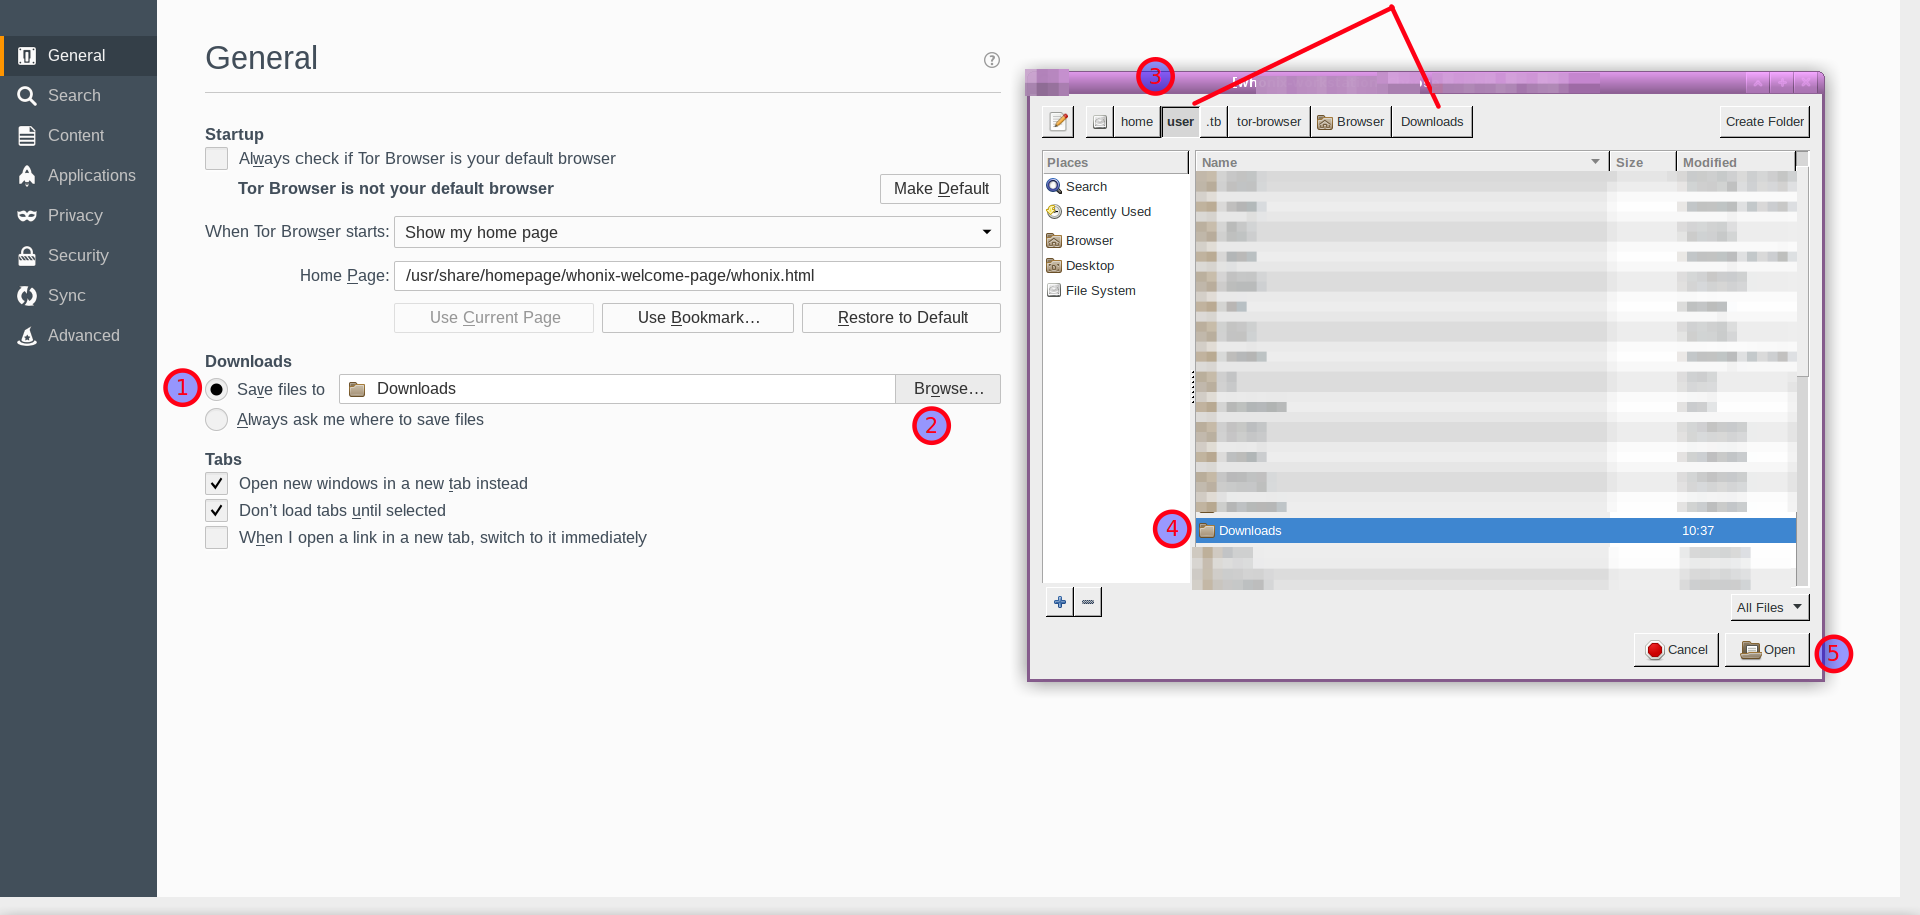Click the help question mark icon
The image size is (1920, 915).
[x=991, y=60]
